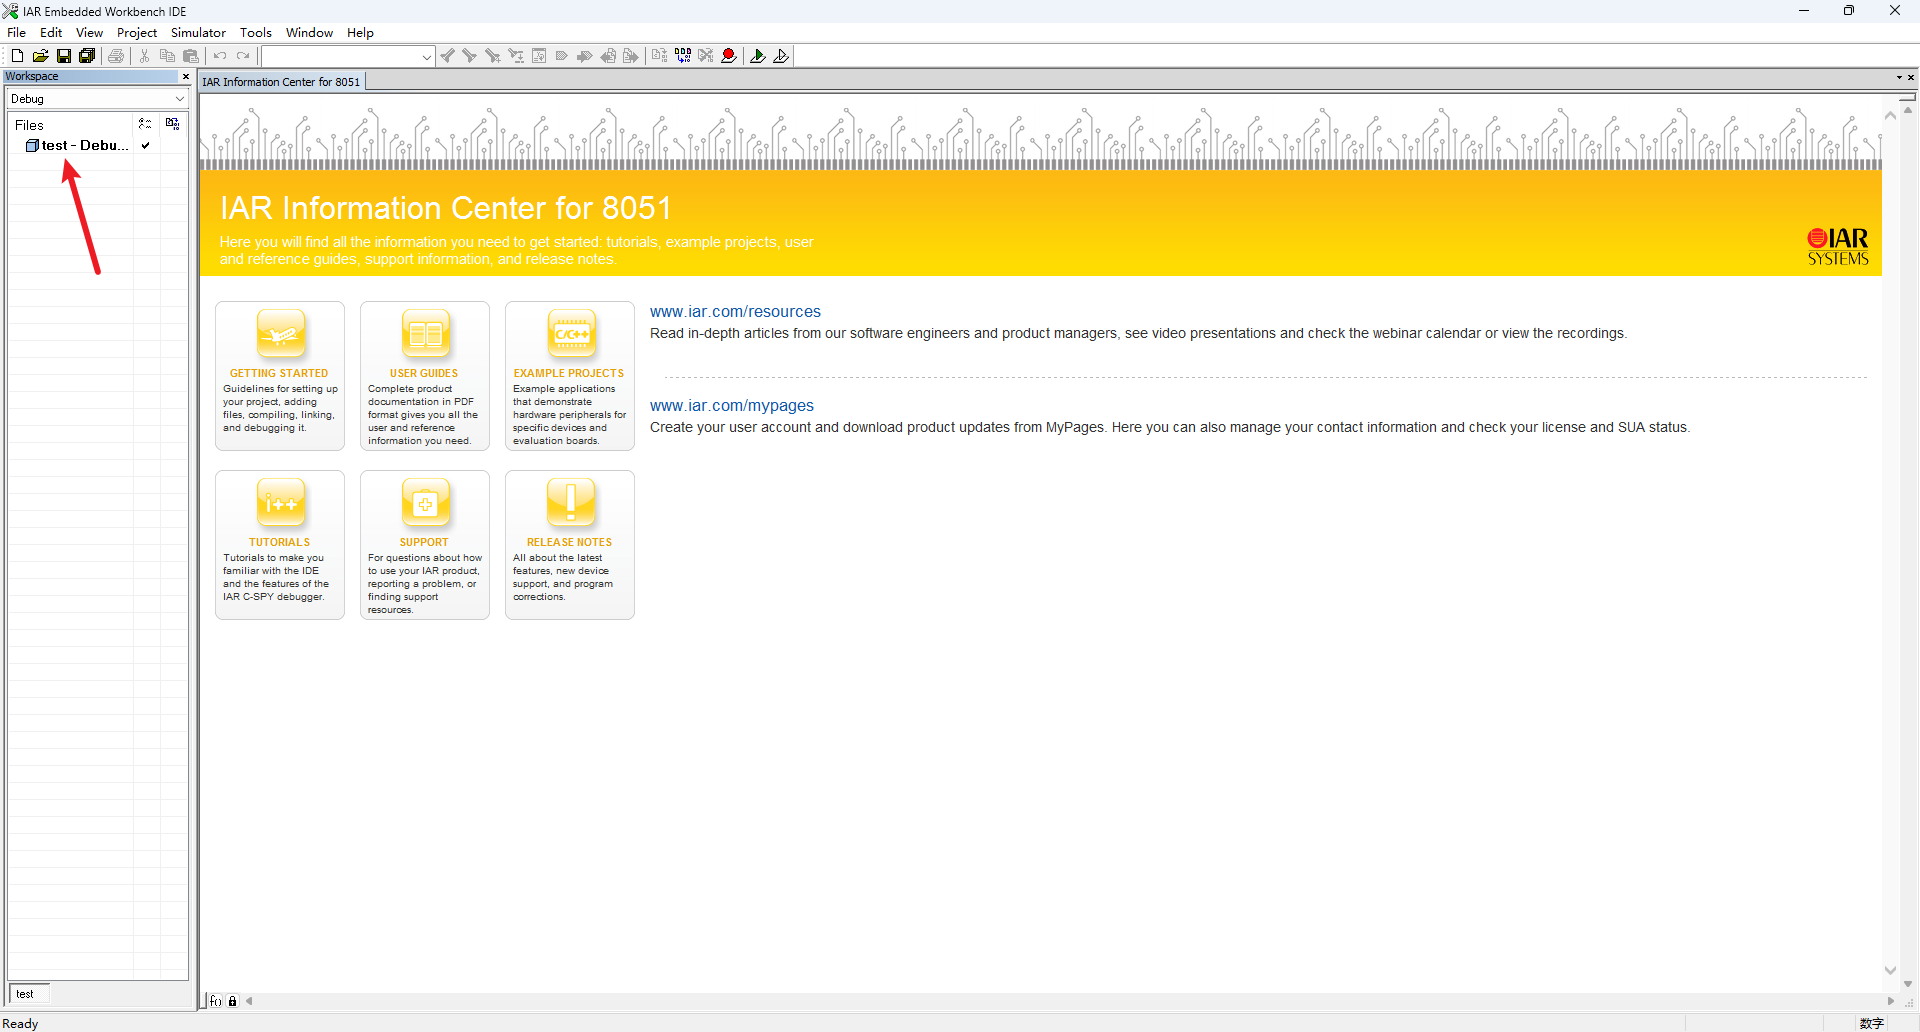Click the Make build icon
The width and height of the screenshot is (1920, 1032).
(x=683, y=56)
